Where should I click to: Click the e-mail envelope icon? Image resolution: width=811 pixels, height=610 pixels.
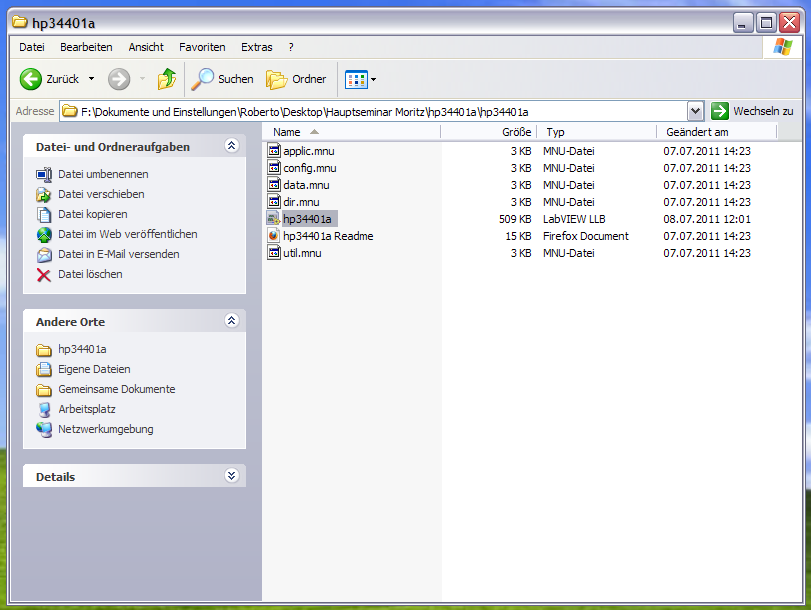[x=44, y=255]
